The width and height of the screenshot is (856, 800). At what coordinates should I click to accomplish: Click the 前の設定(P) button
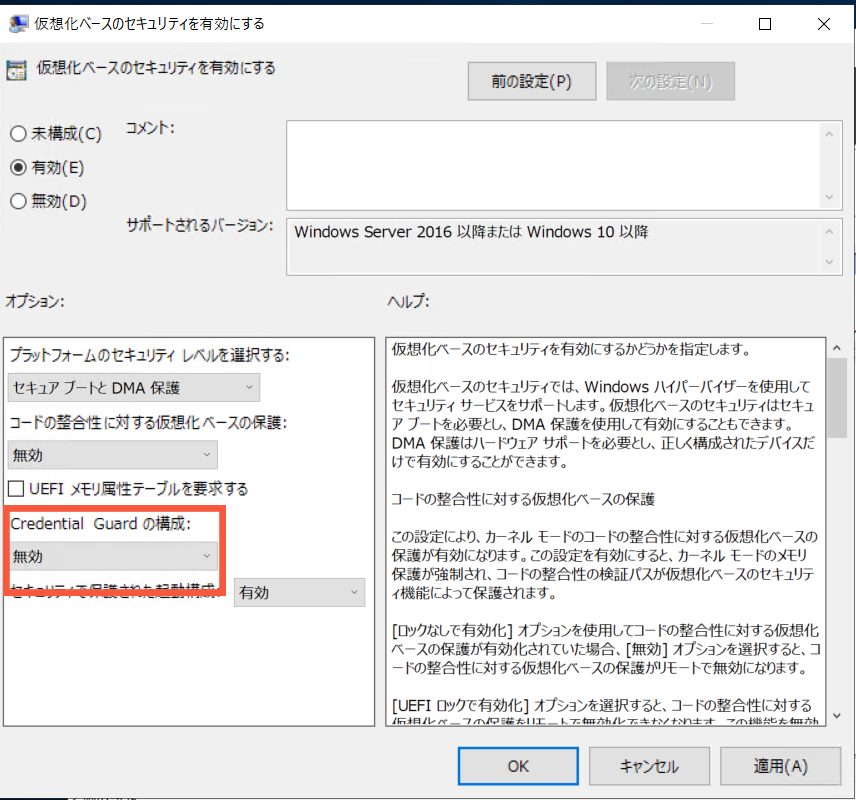coord(531,82)
